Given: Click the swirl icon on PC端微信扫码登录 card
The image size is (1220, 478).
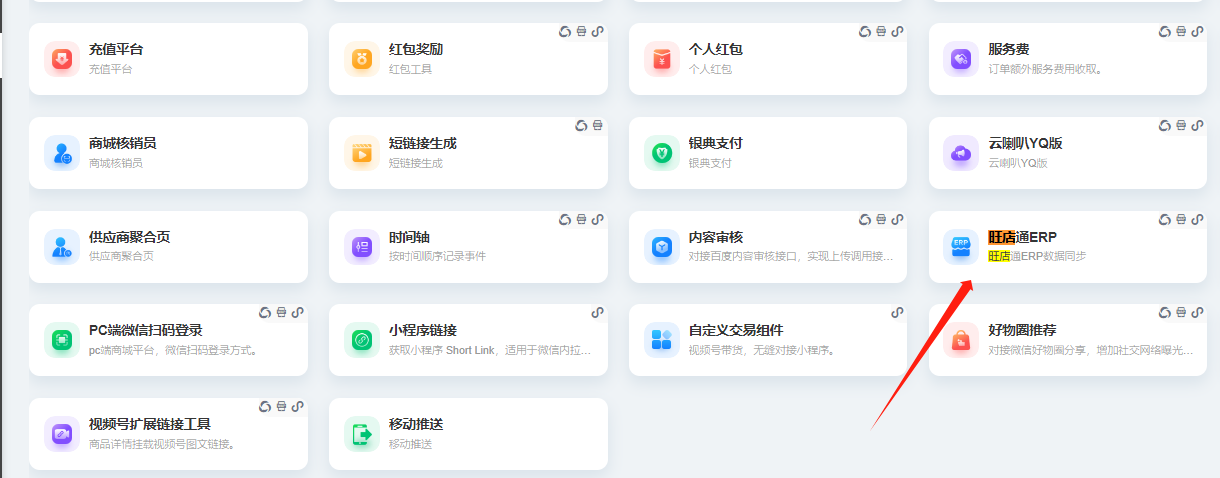Looking at the screenshot, I should pos(265,313).
